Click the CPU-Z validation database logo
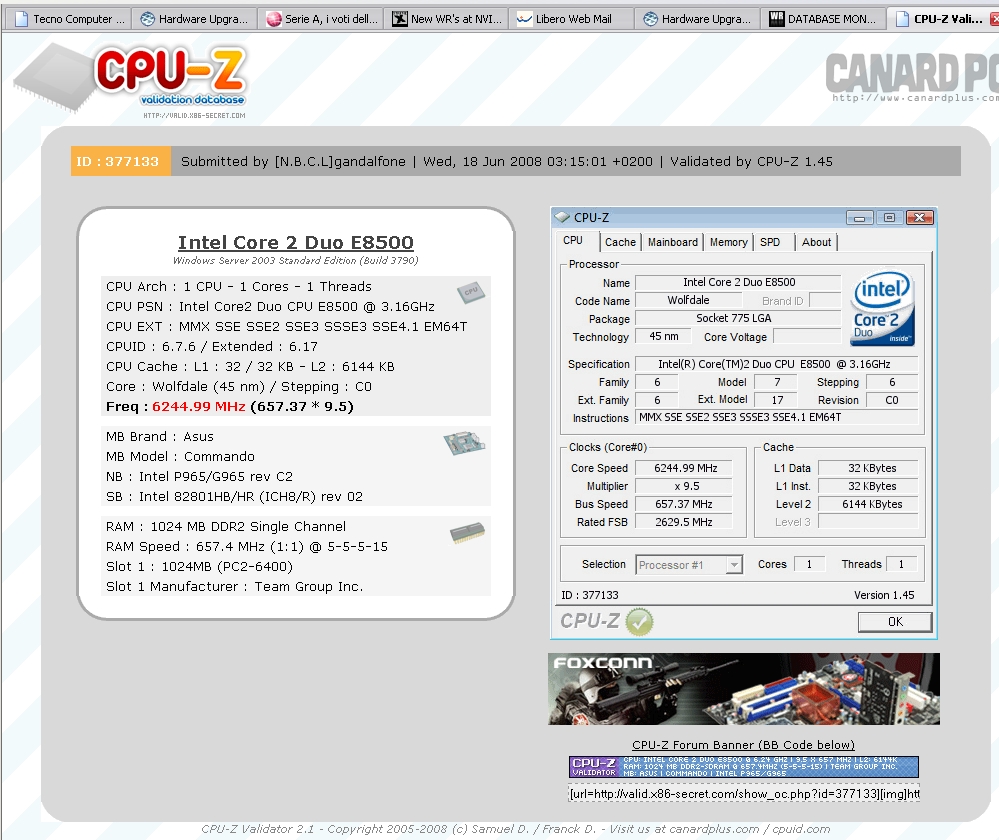 pos(131,80)
